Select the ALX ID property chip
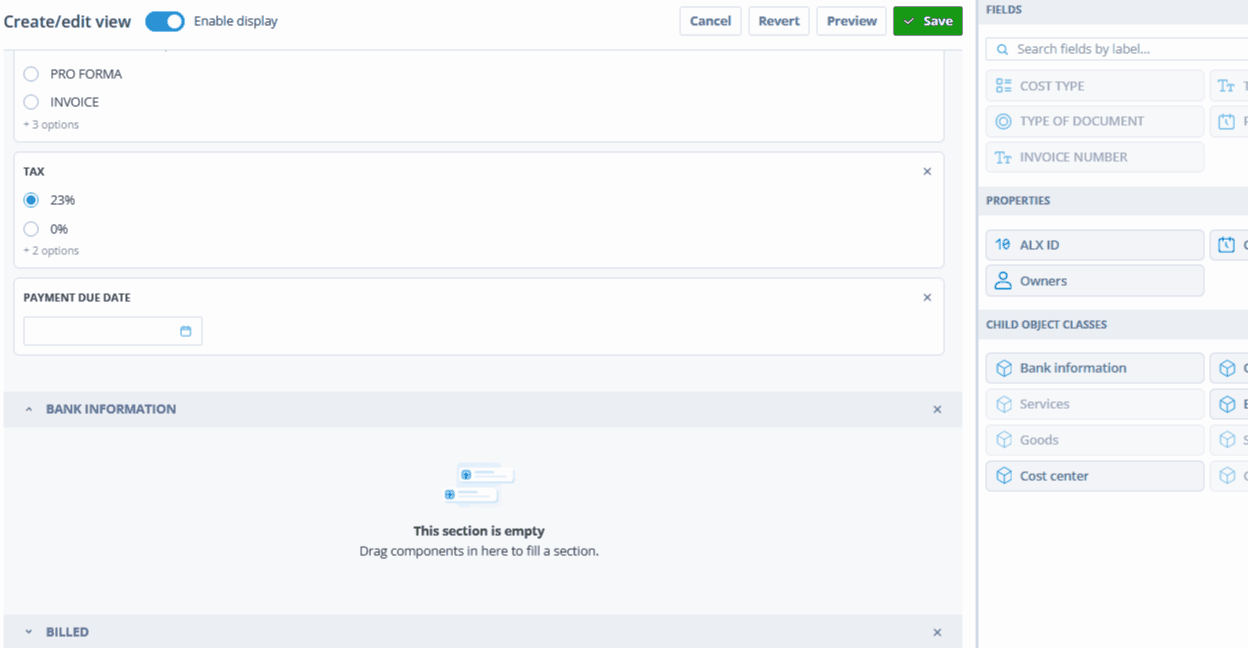Image resolution: width=1248 pixels, height=648 pixels. point(1095,245)
